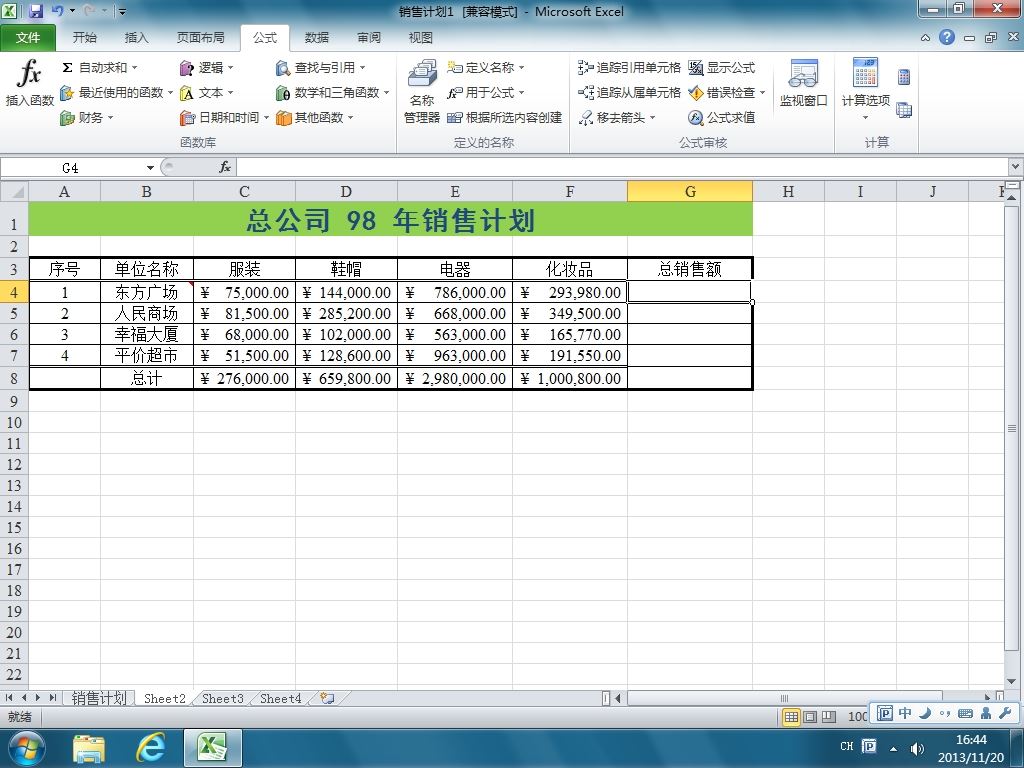
Task: Expand the Undo history dropdown arrow
Action: pos(72,11)
